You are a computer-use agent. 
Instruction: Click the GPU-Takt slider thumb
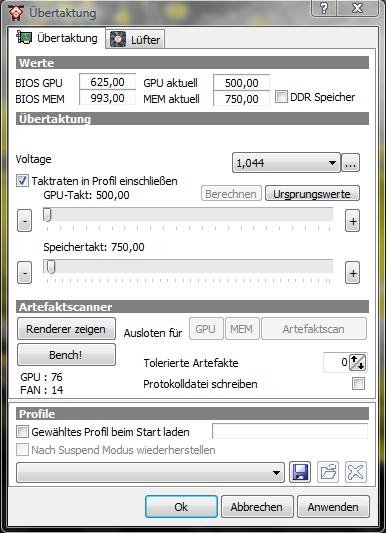click(47, 215)
